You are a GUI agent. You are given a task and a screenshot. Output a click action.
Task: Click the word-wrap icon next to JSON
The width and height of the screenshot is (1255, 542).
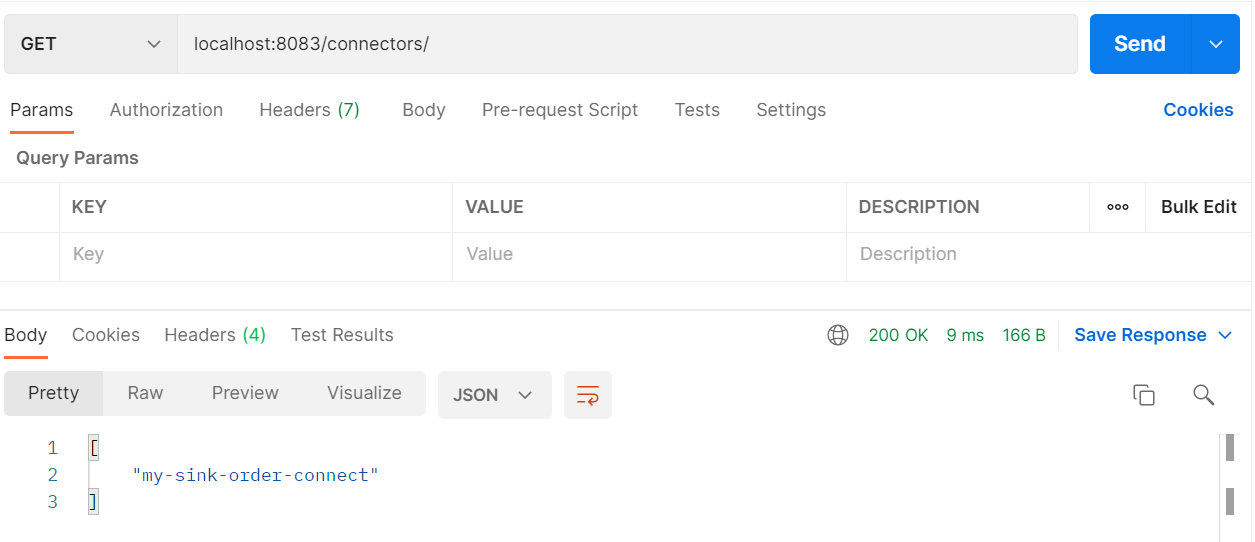pos(588,395)
